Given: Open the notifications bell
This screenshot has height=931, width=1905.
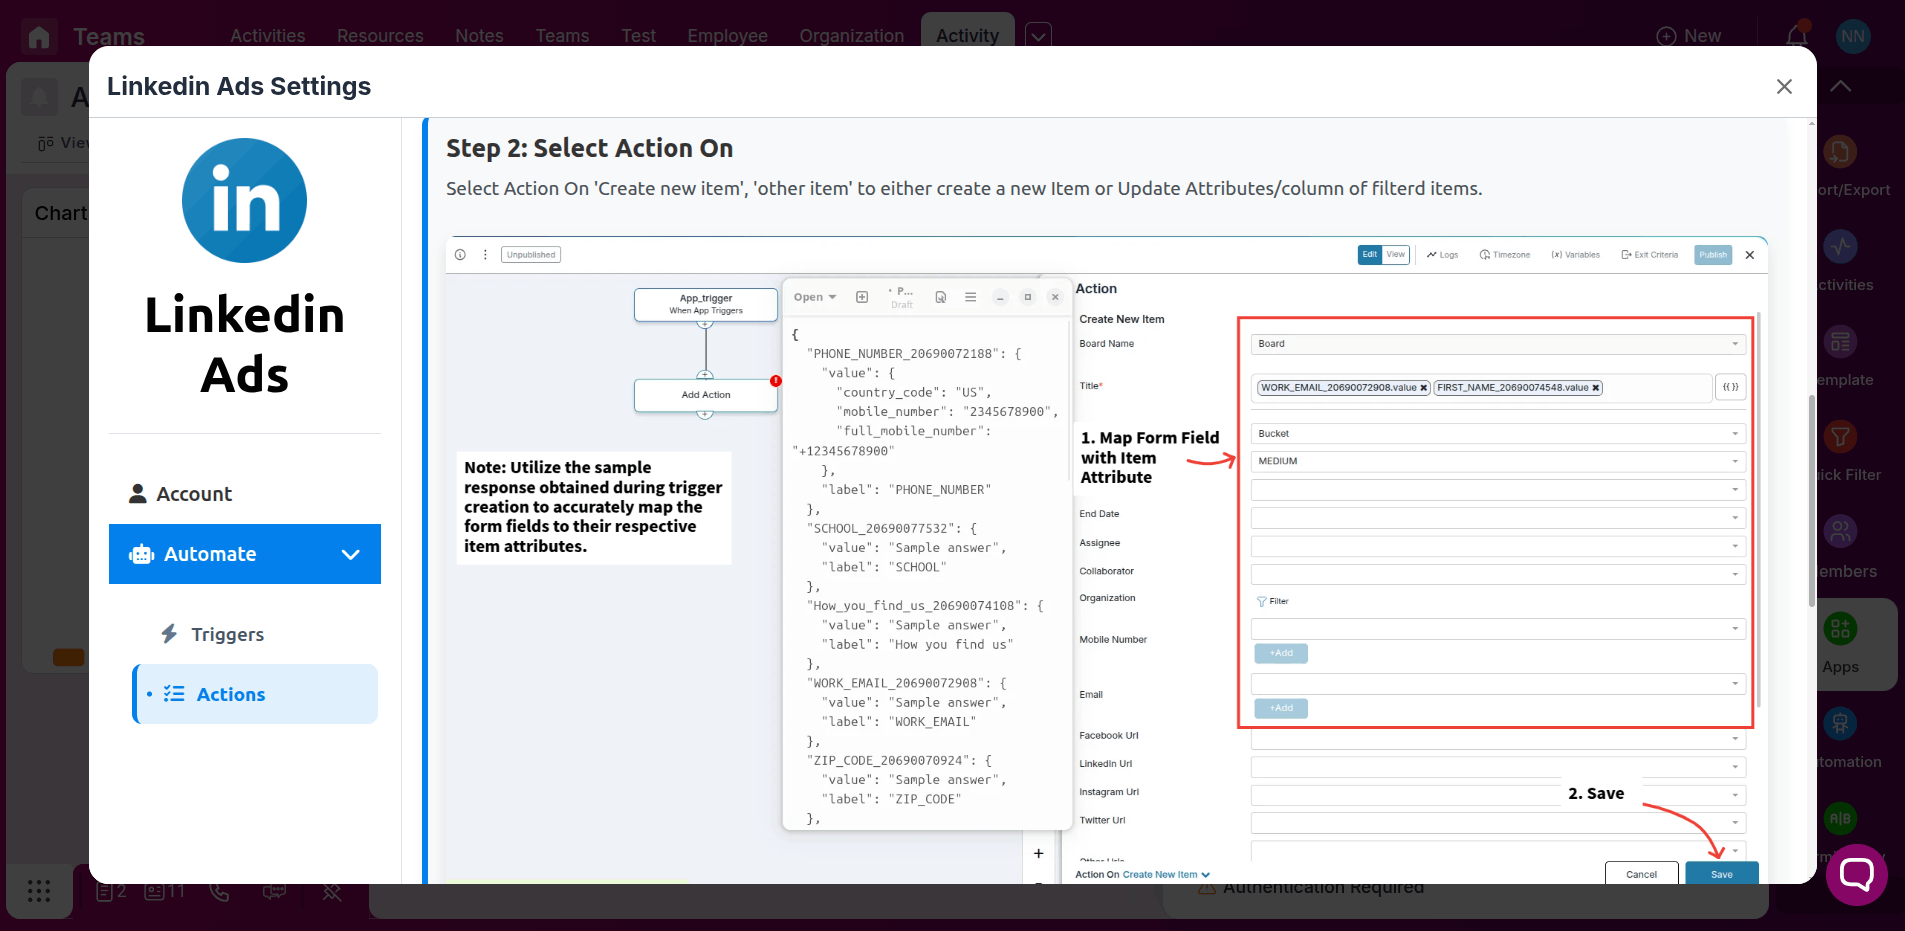Looking at the screenshot, I should tap(1797, 36).
